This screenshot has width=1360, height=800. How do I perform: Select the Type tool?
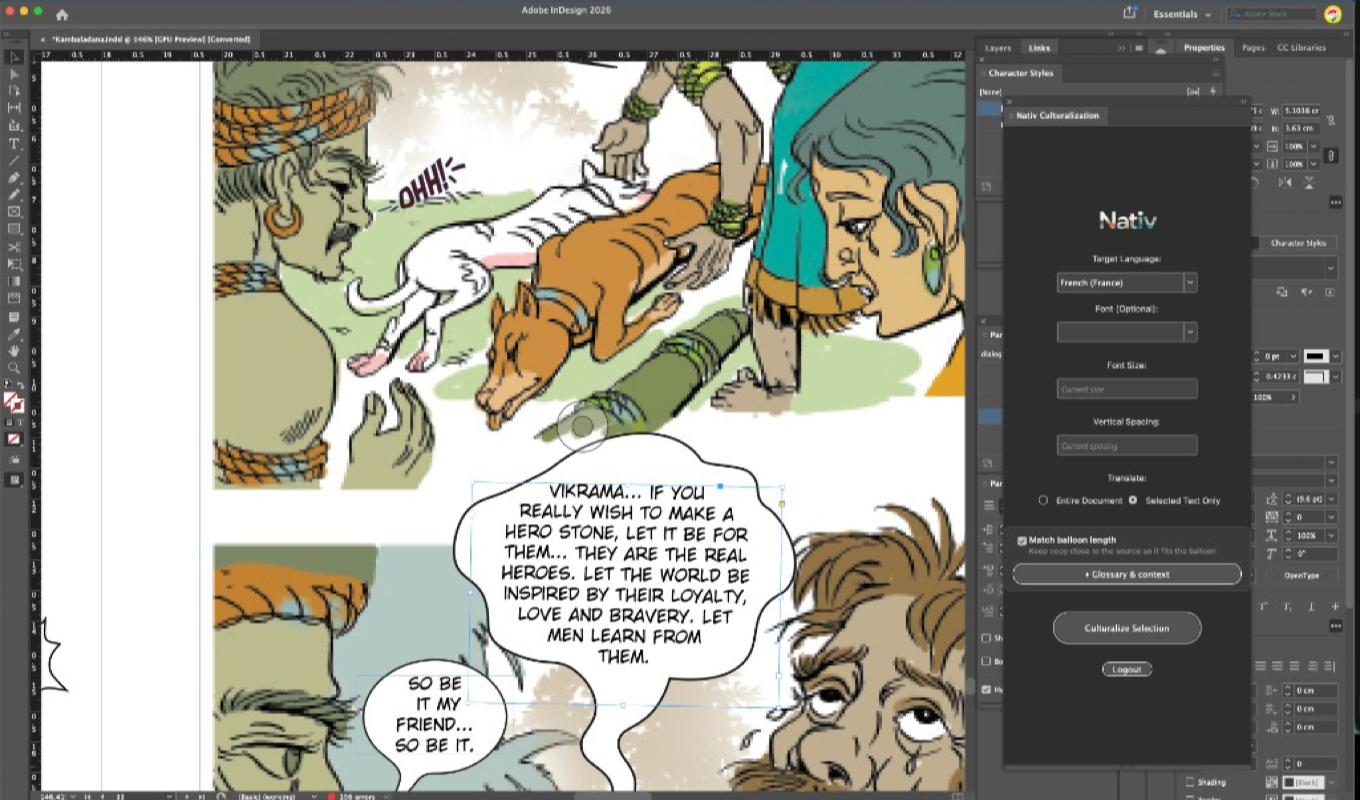click(x=14, y=144)
